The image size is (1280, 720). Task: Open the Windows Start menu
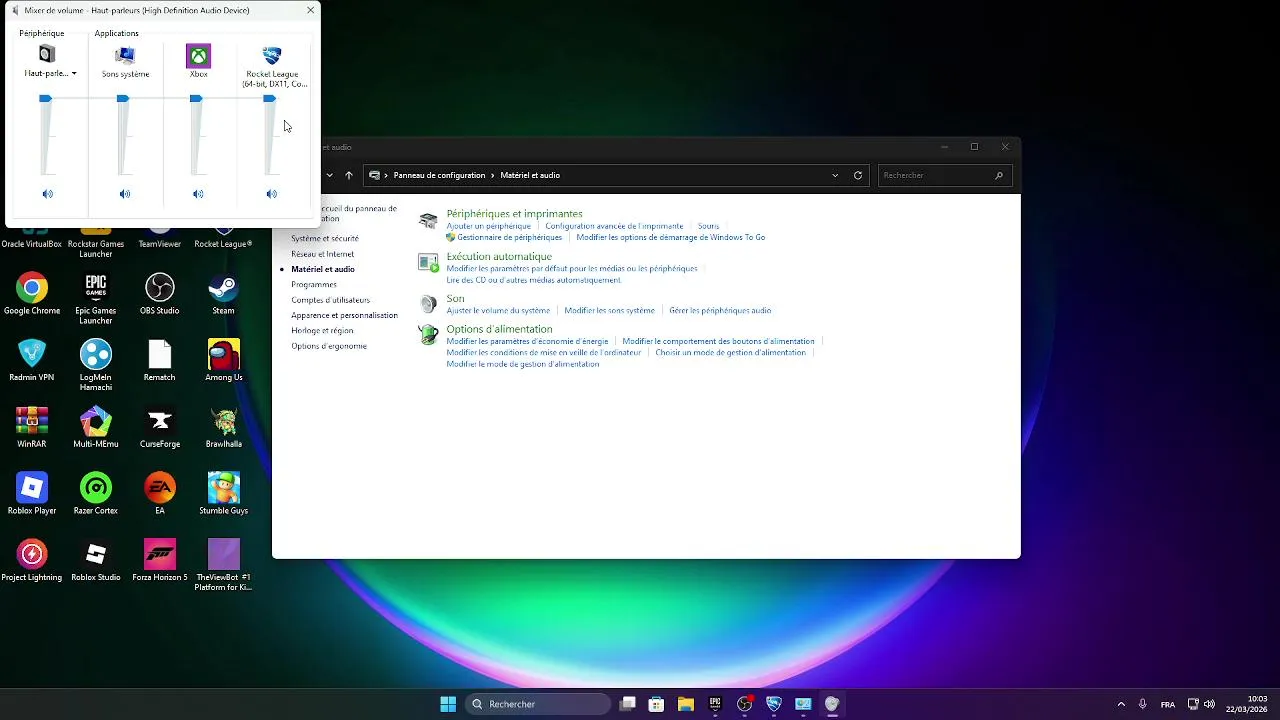(448, 704)
